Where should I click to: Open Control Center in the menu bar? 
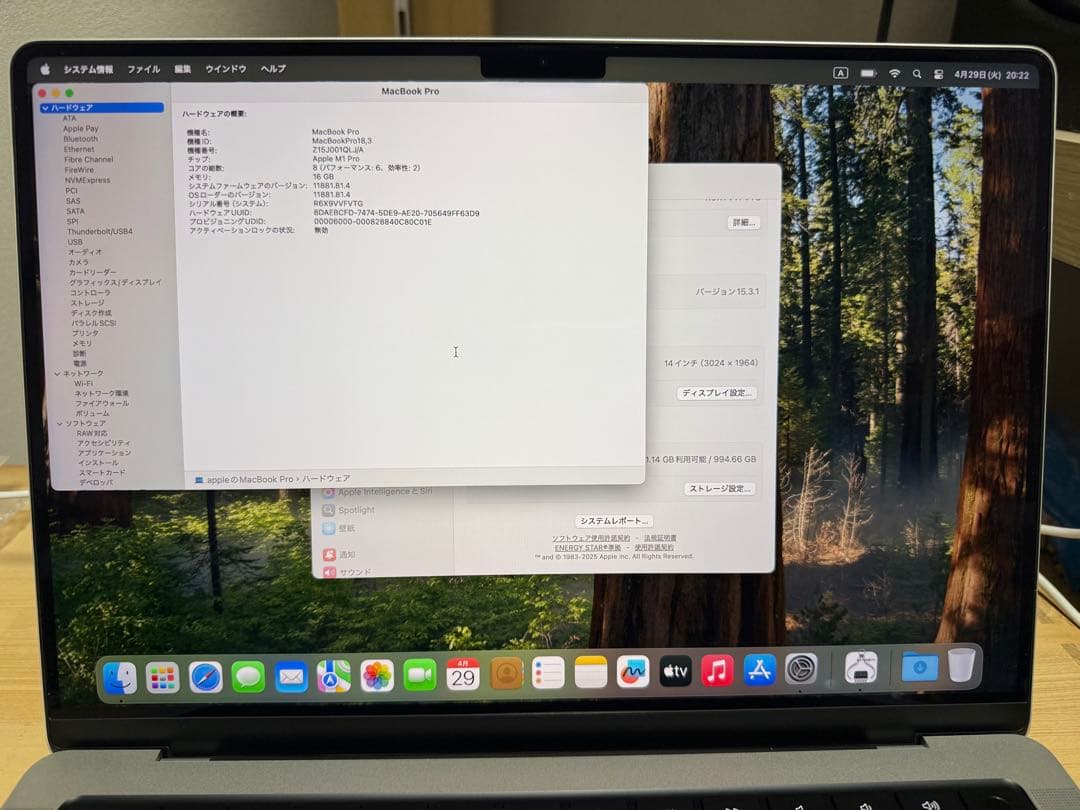937,74
